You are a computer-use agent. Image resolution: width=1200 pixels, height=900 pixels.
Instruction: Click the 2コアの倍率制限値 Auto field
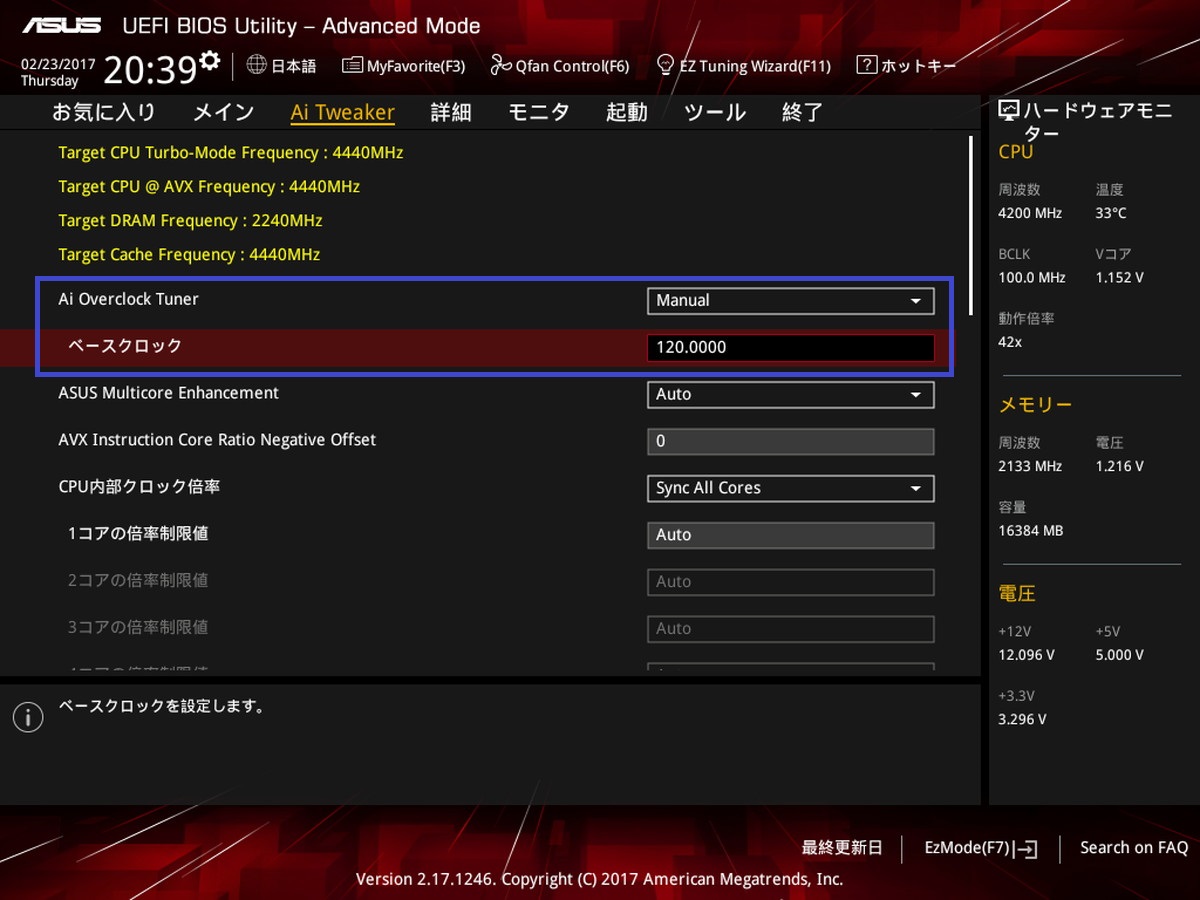[790, 582]
